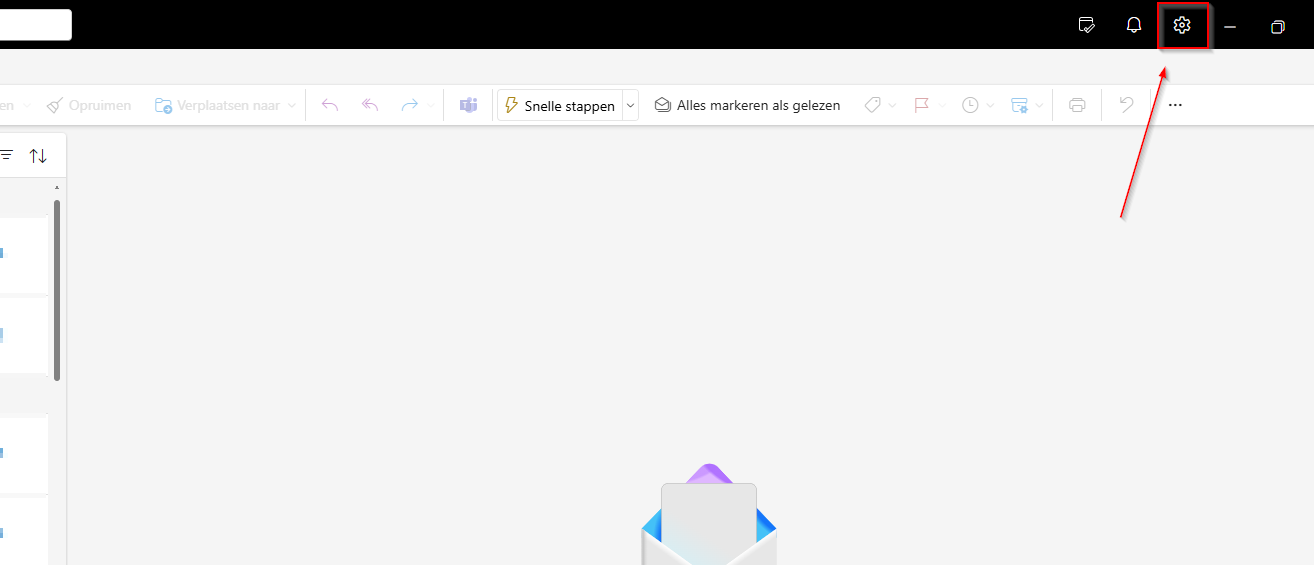
Task: Click the categorize tag icon
Action: pos(873,105)
